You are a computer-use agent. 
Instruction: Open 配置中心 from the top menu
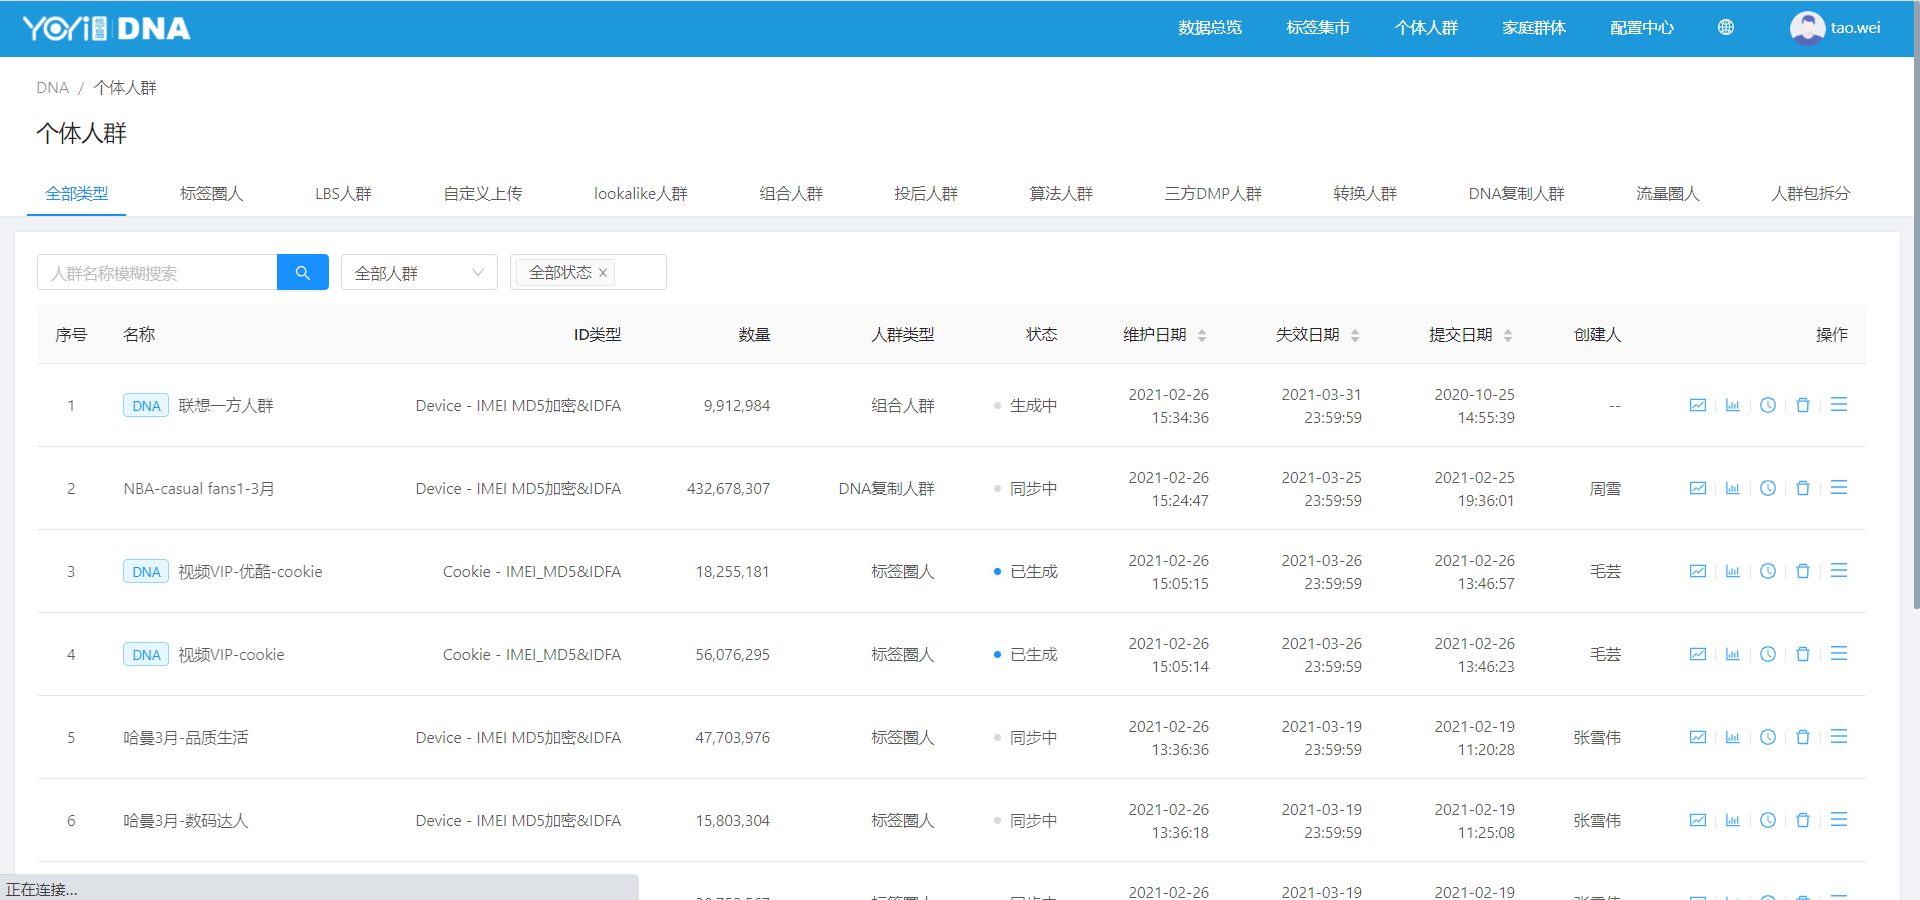[x=1641, y=28]
